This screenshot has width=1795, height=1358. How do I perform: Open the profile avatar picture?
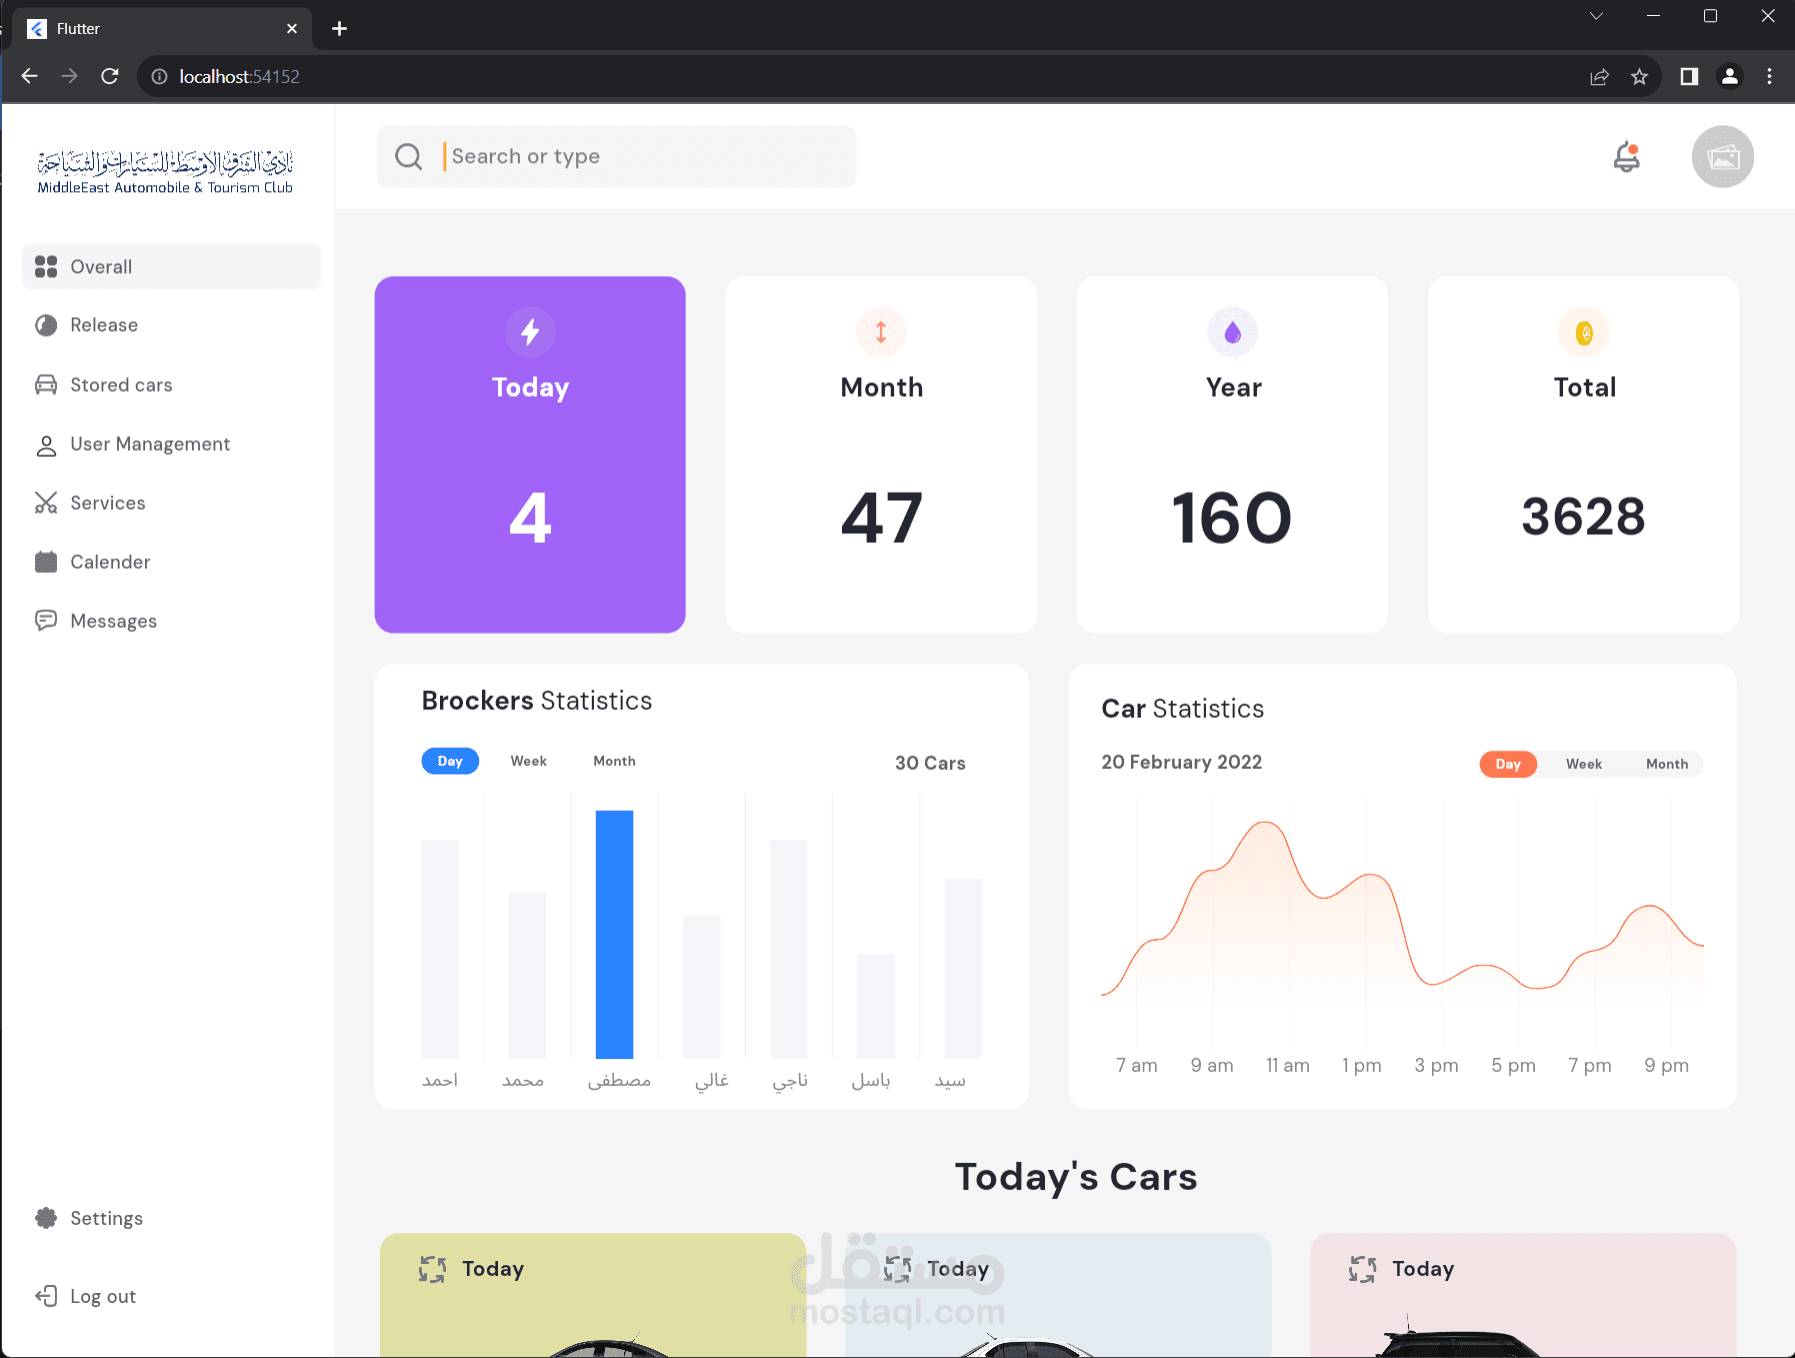tap(1722, 157)
